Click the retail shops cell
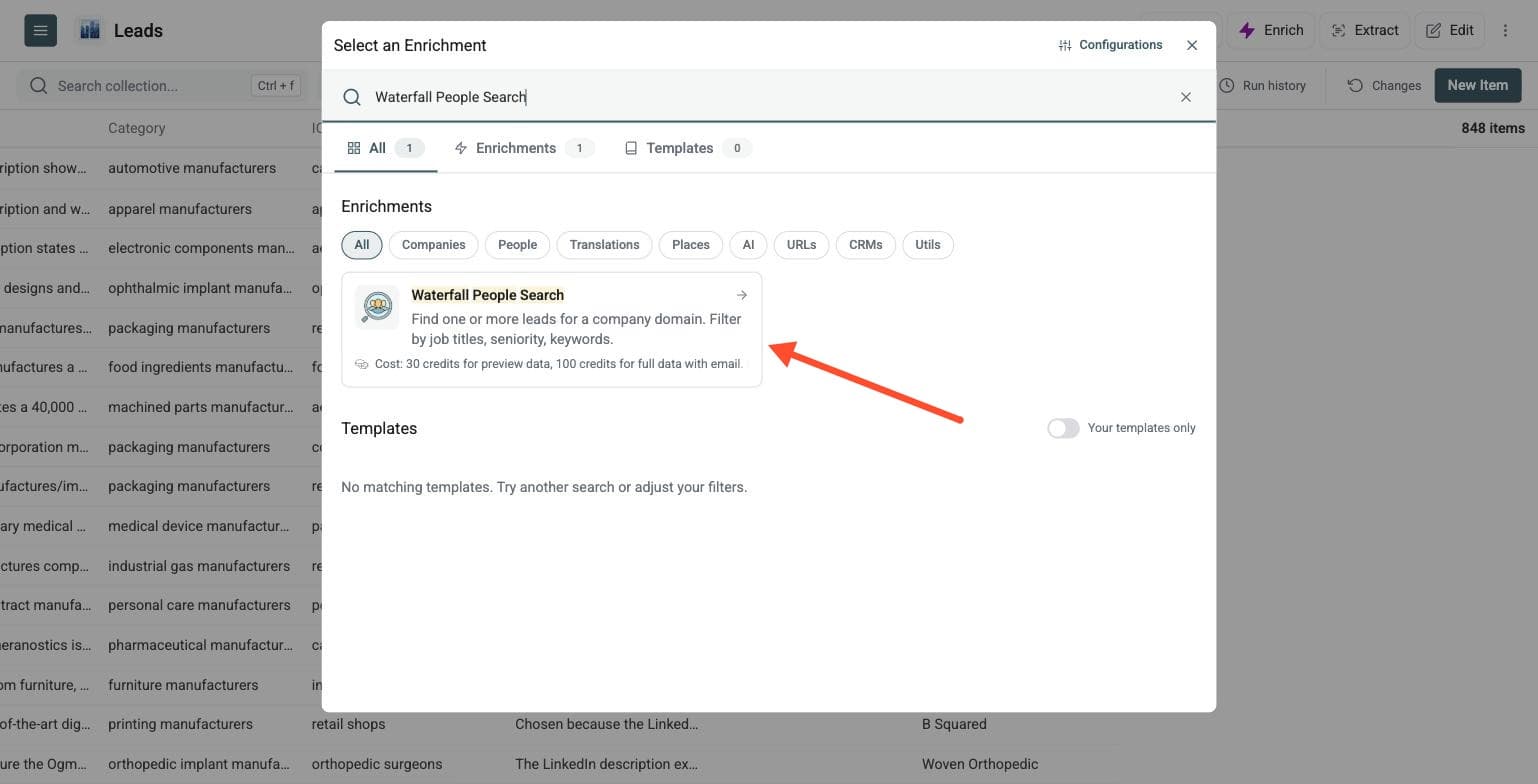Screen dimensions: 1538x784 point(348,724)
